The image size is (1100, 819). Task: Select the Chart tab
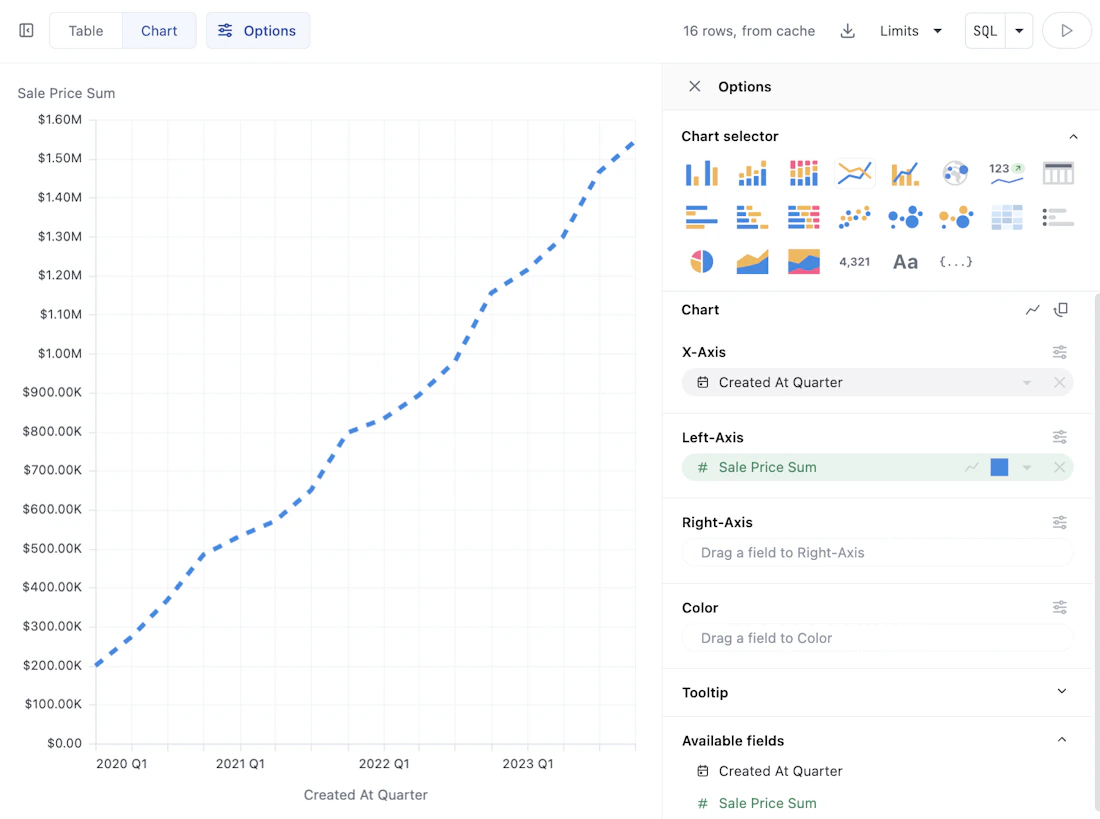point(158,30)
